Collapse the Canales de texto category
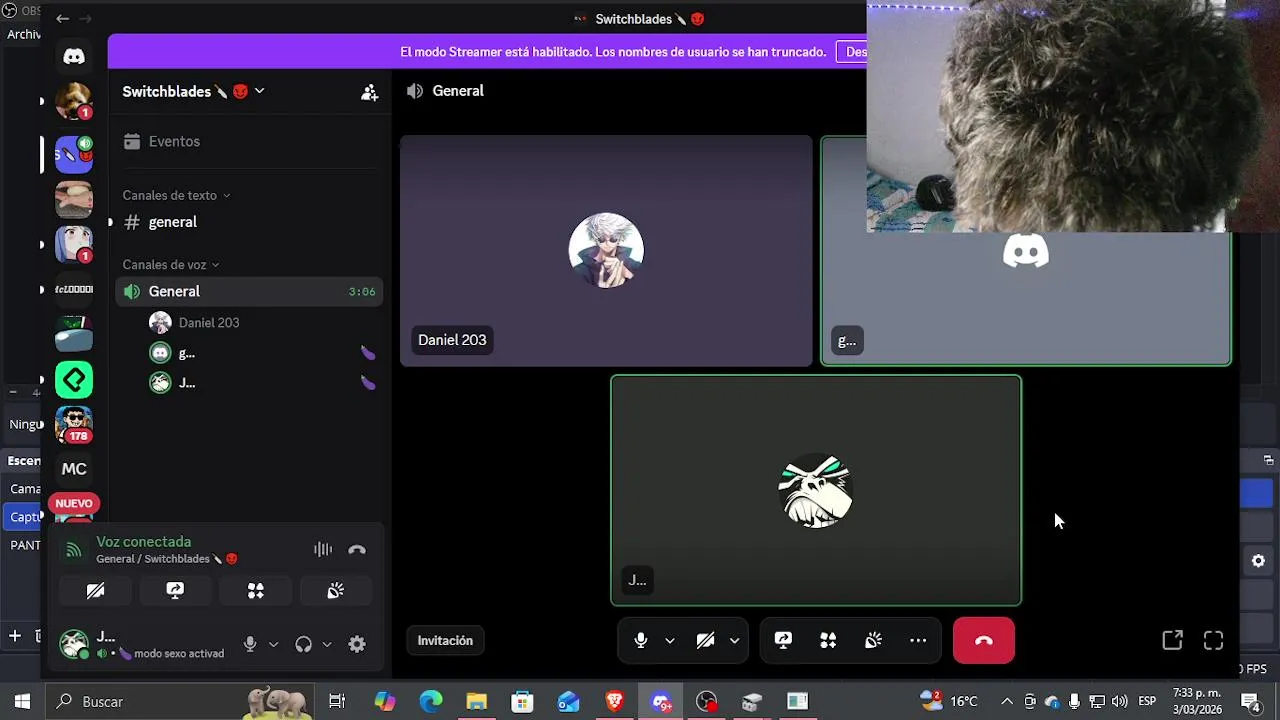This screenshot has width=1280, height=720. (x=176, y=195)
